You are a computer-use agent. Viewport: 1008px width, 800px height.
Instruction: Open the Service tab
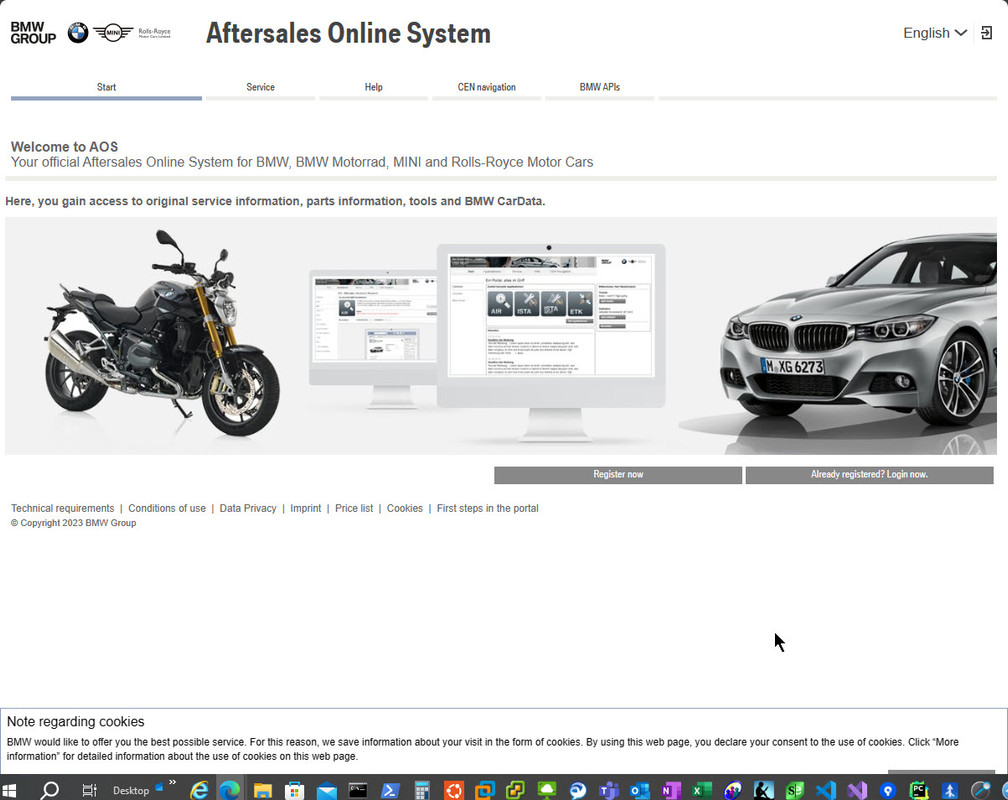click(260, 87)
